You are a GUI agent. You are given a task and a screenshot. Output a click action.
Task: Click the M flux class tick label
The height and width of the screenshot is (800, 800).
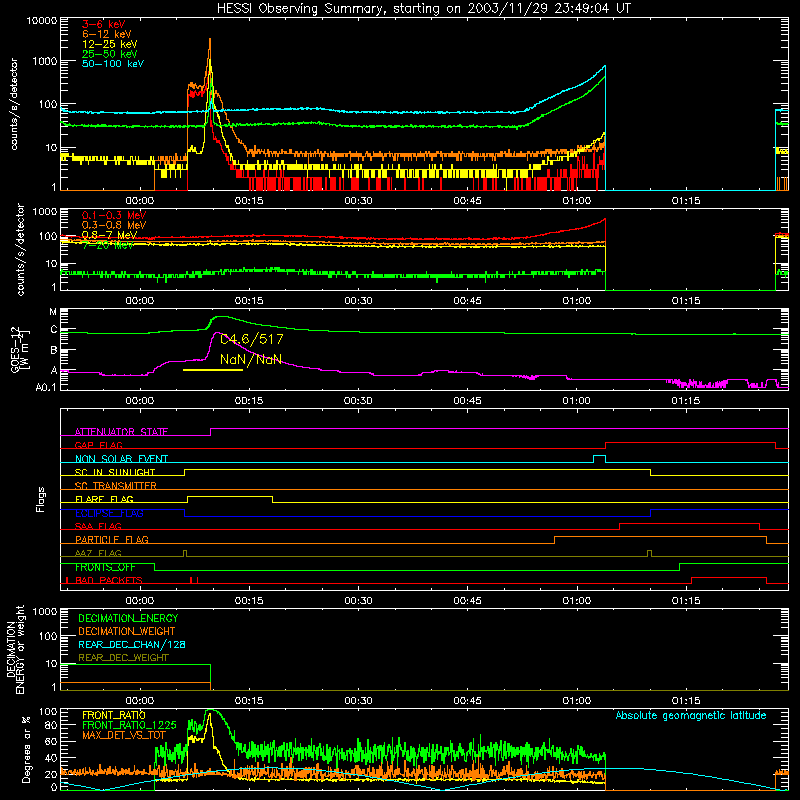[53, 312]
